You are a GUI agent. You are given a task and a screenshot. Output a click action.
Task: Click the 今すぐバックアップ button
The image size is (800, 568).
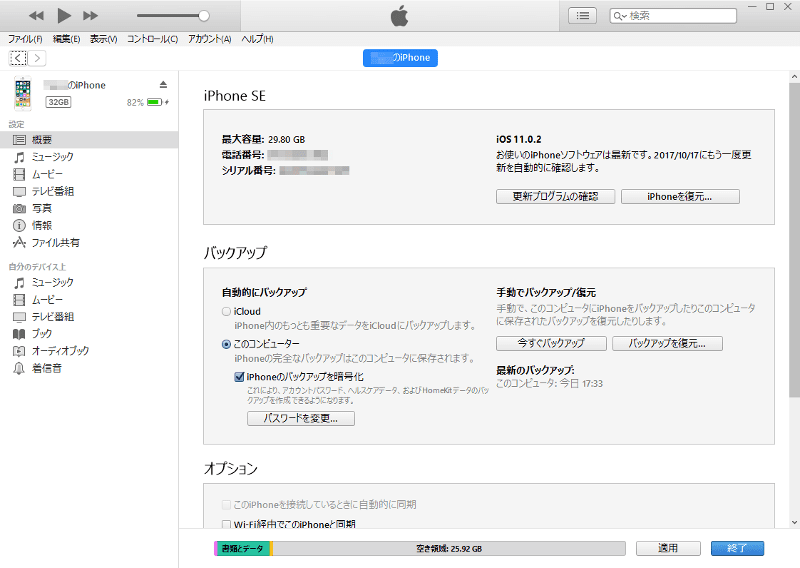click(x=552, y=343)
